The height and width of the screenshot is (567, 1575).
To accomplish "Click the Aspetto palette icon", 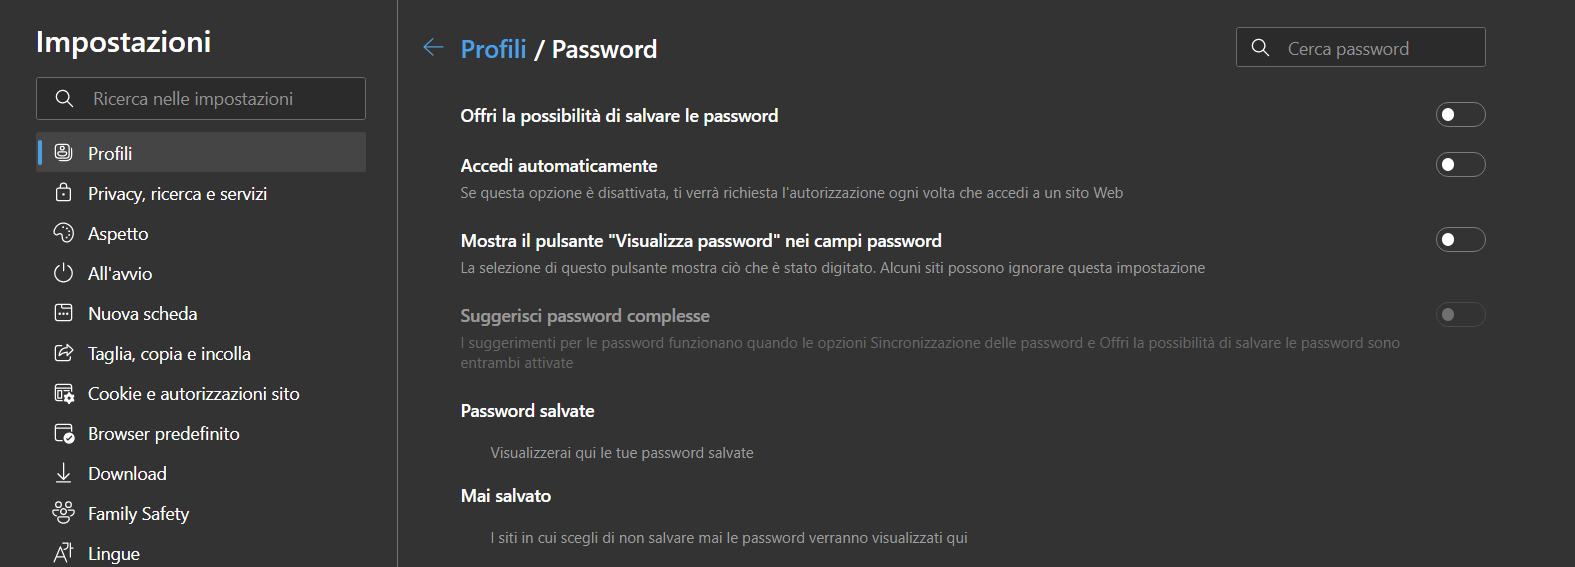I will click(64, 233).
